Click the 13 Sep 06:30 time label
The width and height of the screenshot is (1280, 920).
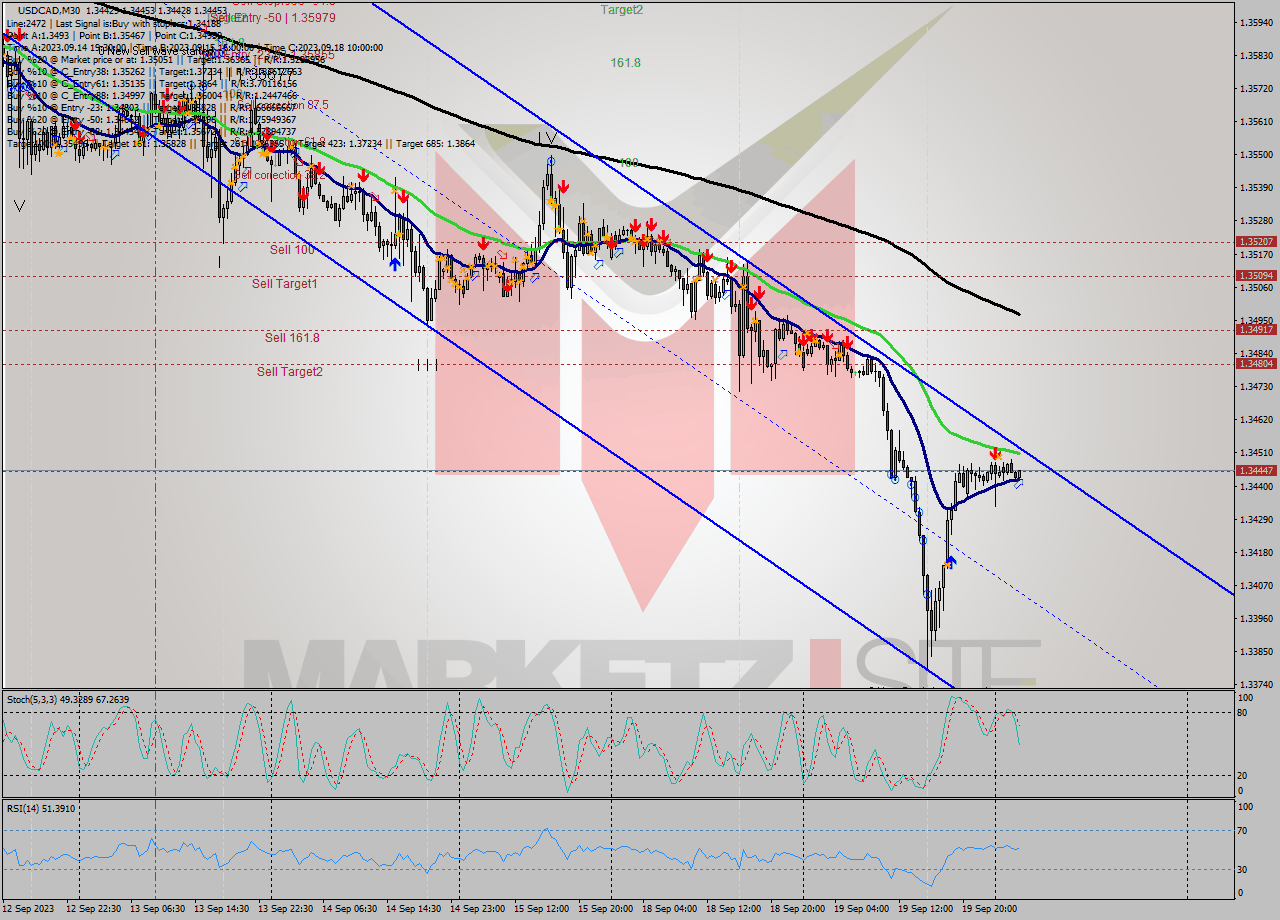[158, 909]
